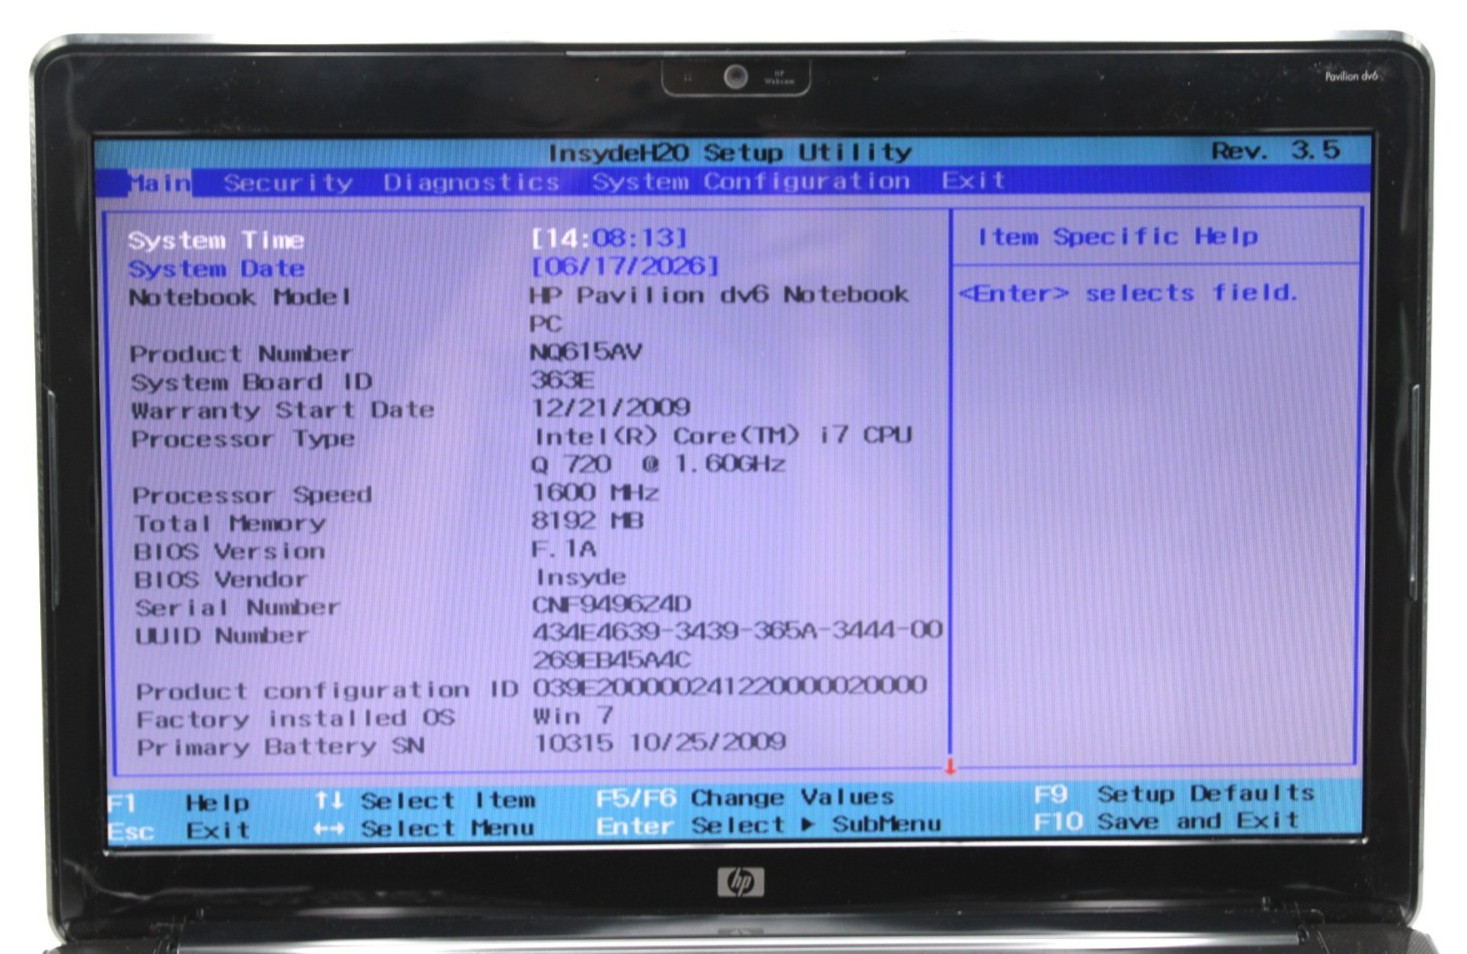Click the 039E2000002412200000020000 configuration value
The height and width of the screenshot is (954, 1467).
click(x=730, y=686)
